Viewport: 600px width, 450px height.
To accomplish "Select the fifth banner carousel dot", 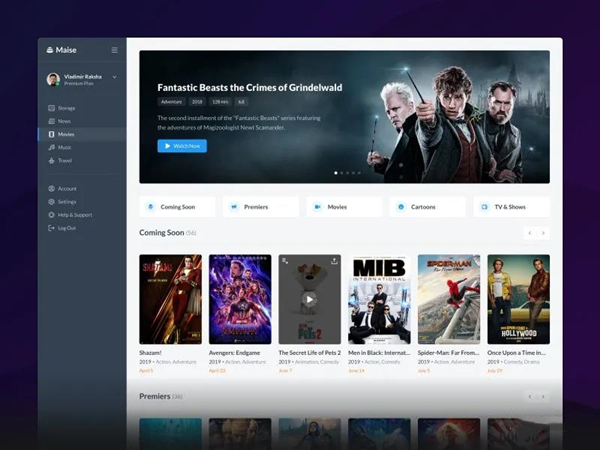I will 359,173.
